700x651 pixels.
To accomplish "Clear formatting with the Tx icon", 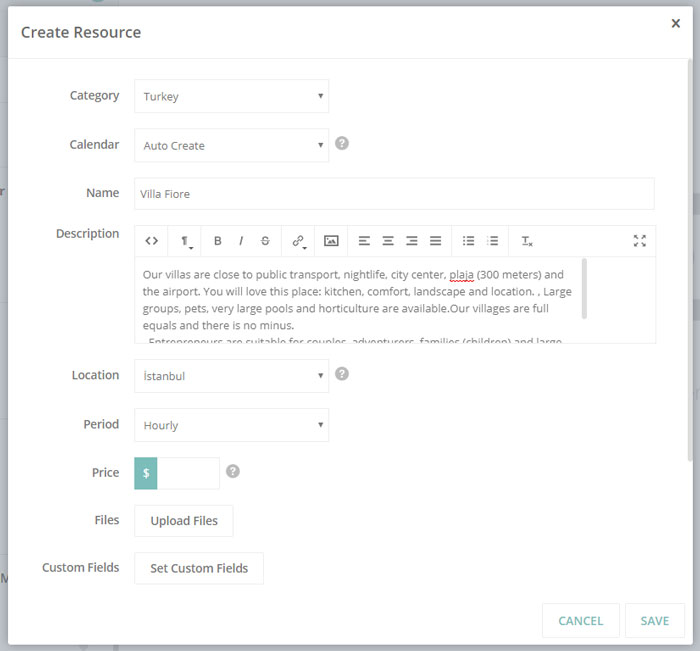I will pyautogui.click(x=527, y=241).
